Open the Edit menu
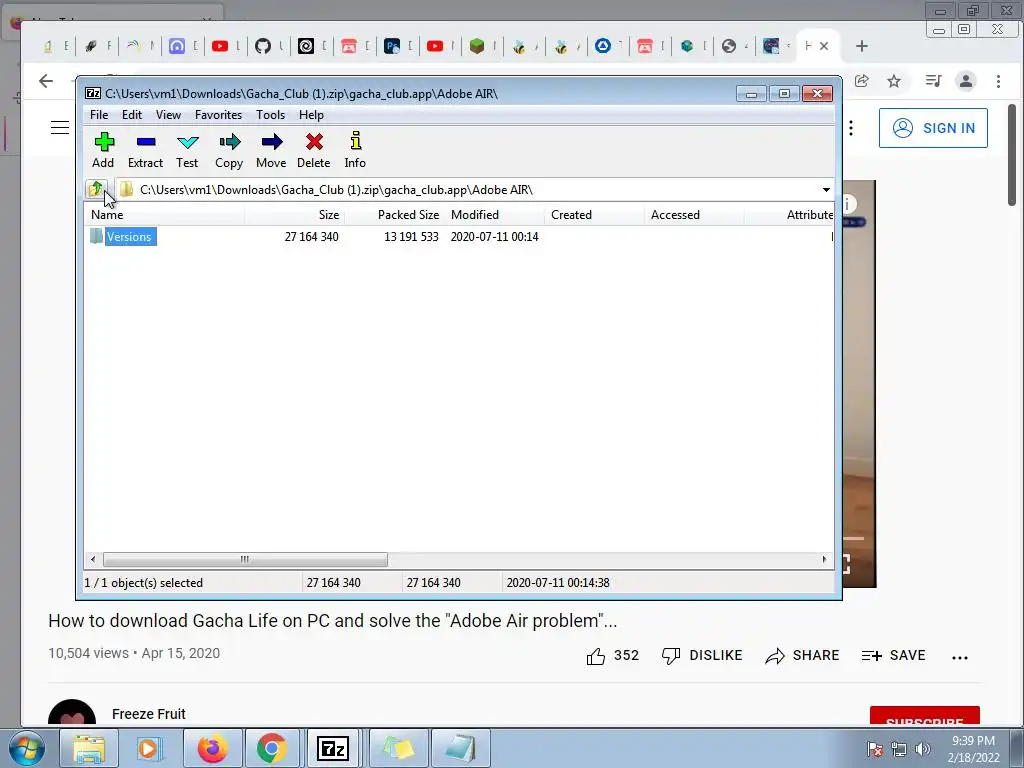Viewport: 1024px width, 768px height. tap(132, 115)
